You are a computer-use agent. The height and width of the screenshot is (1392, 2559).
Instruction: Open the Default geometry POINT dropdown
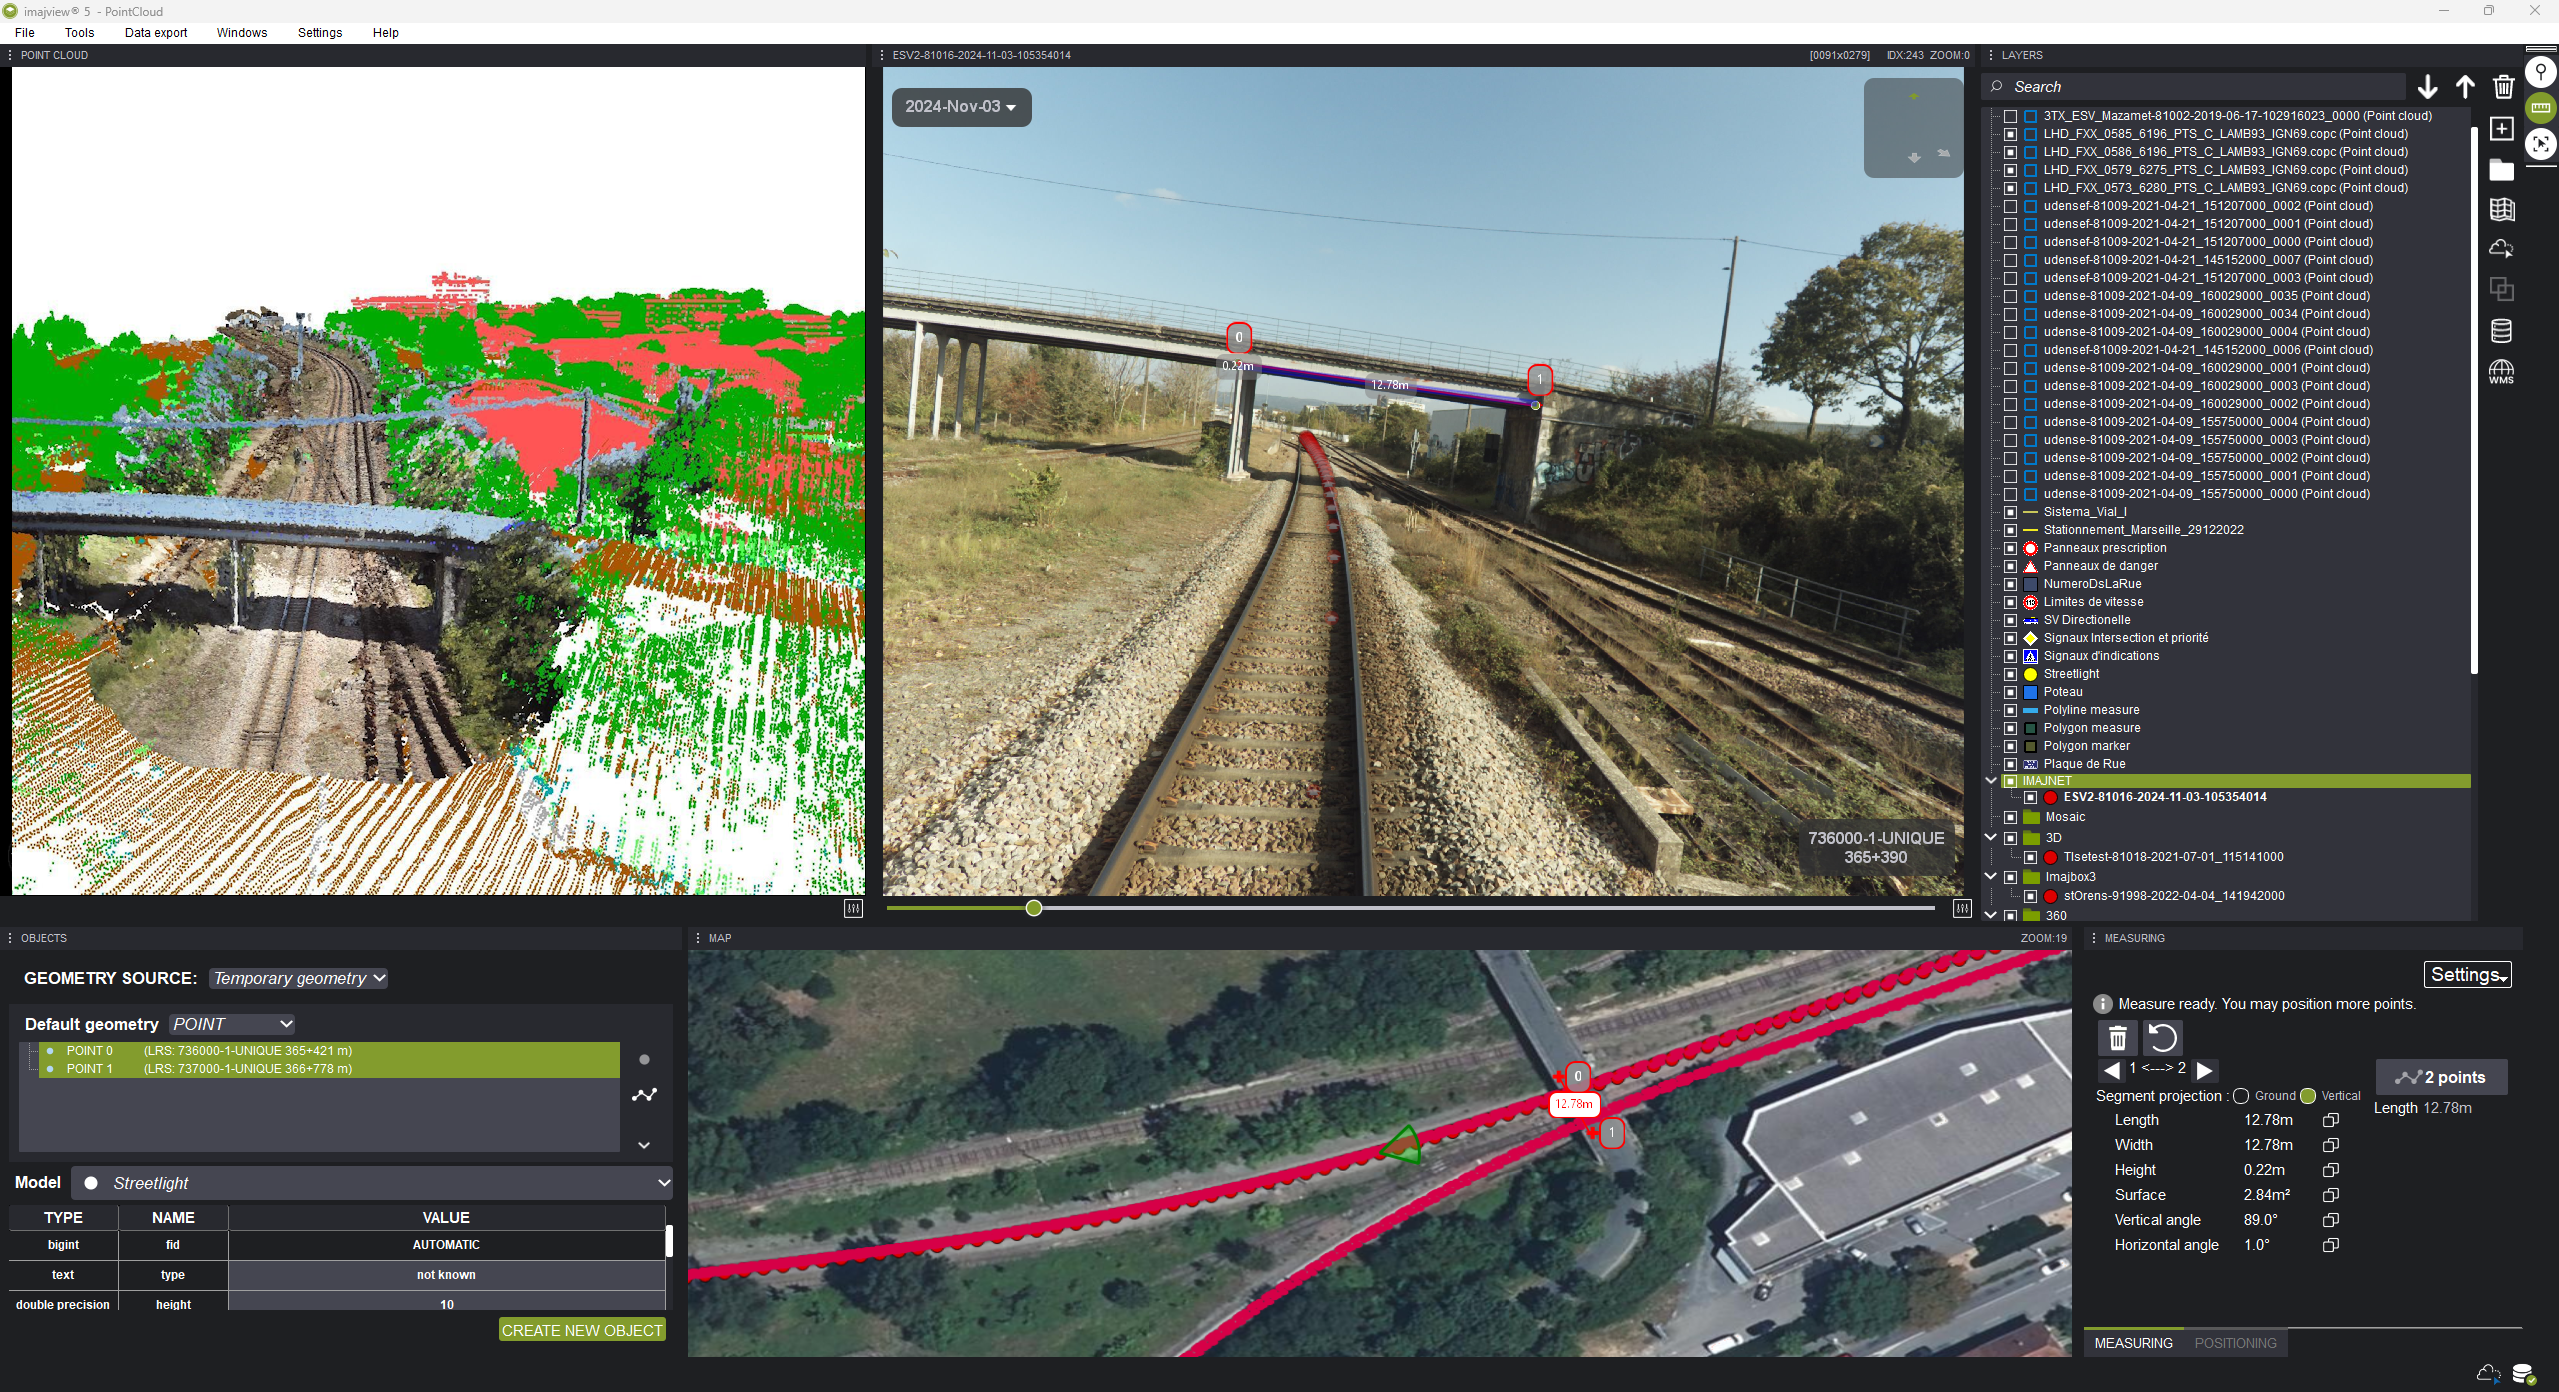coord(232,1024)
